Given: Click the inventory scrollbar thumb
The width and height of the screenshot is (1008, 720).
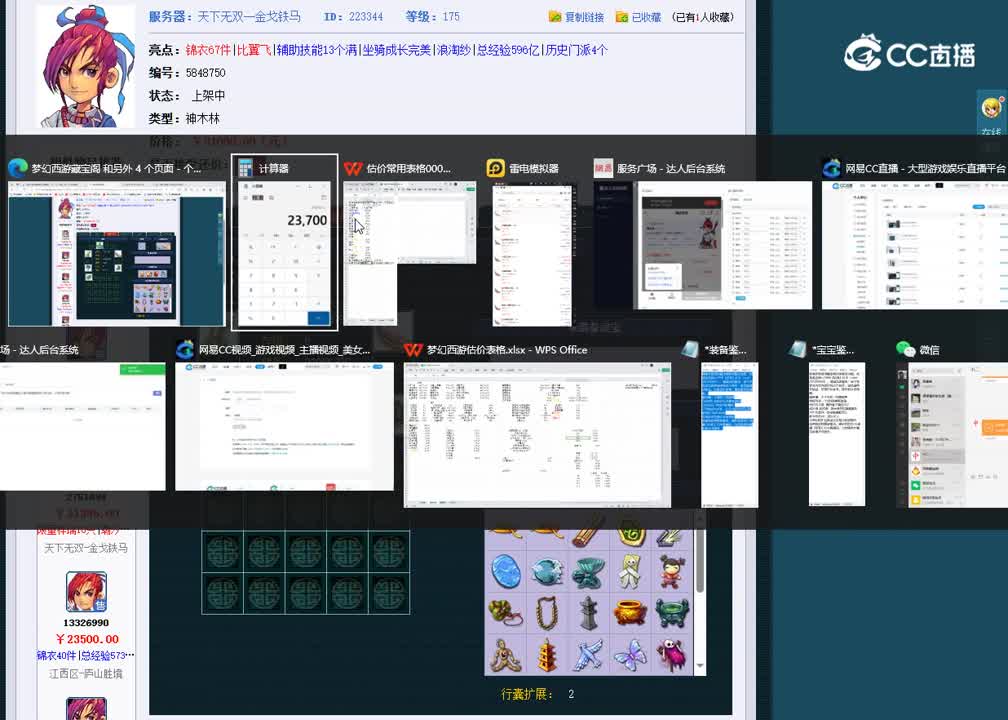Looking at the screenshot, I should coord(700,560).
